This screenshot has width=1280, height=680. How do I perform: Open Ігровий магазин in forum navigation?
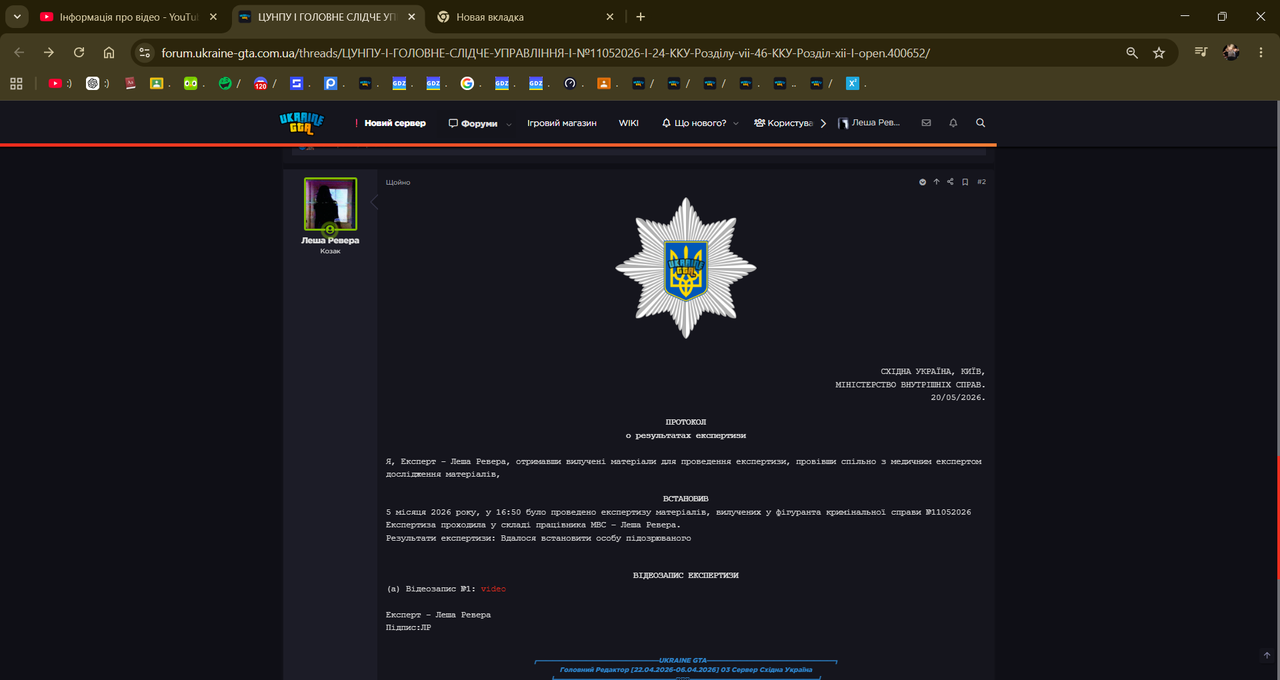(562, 123)
